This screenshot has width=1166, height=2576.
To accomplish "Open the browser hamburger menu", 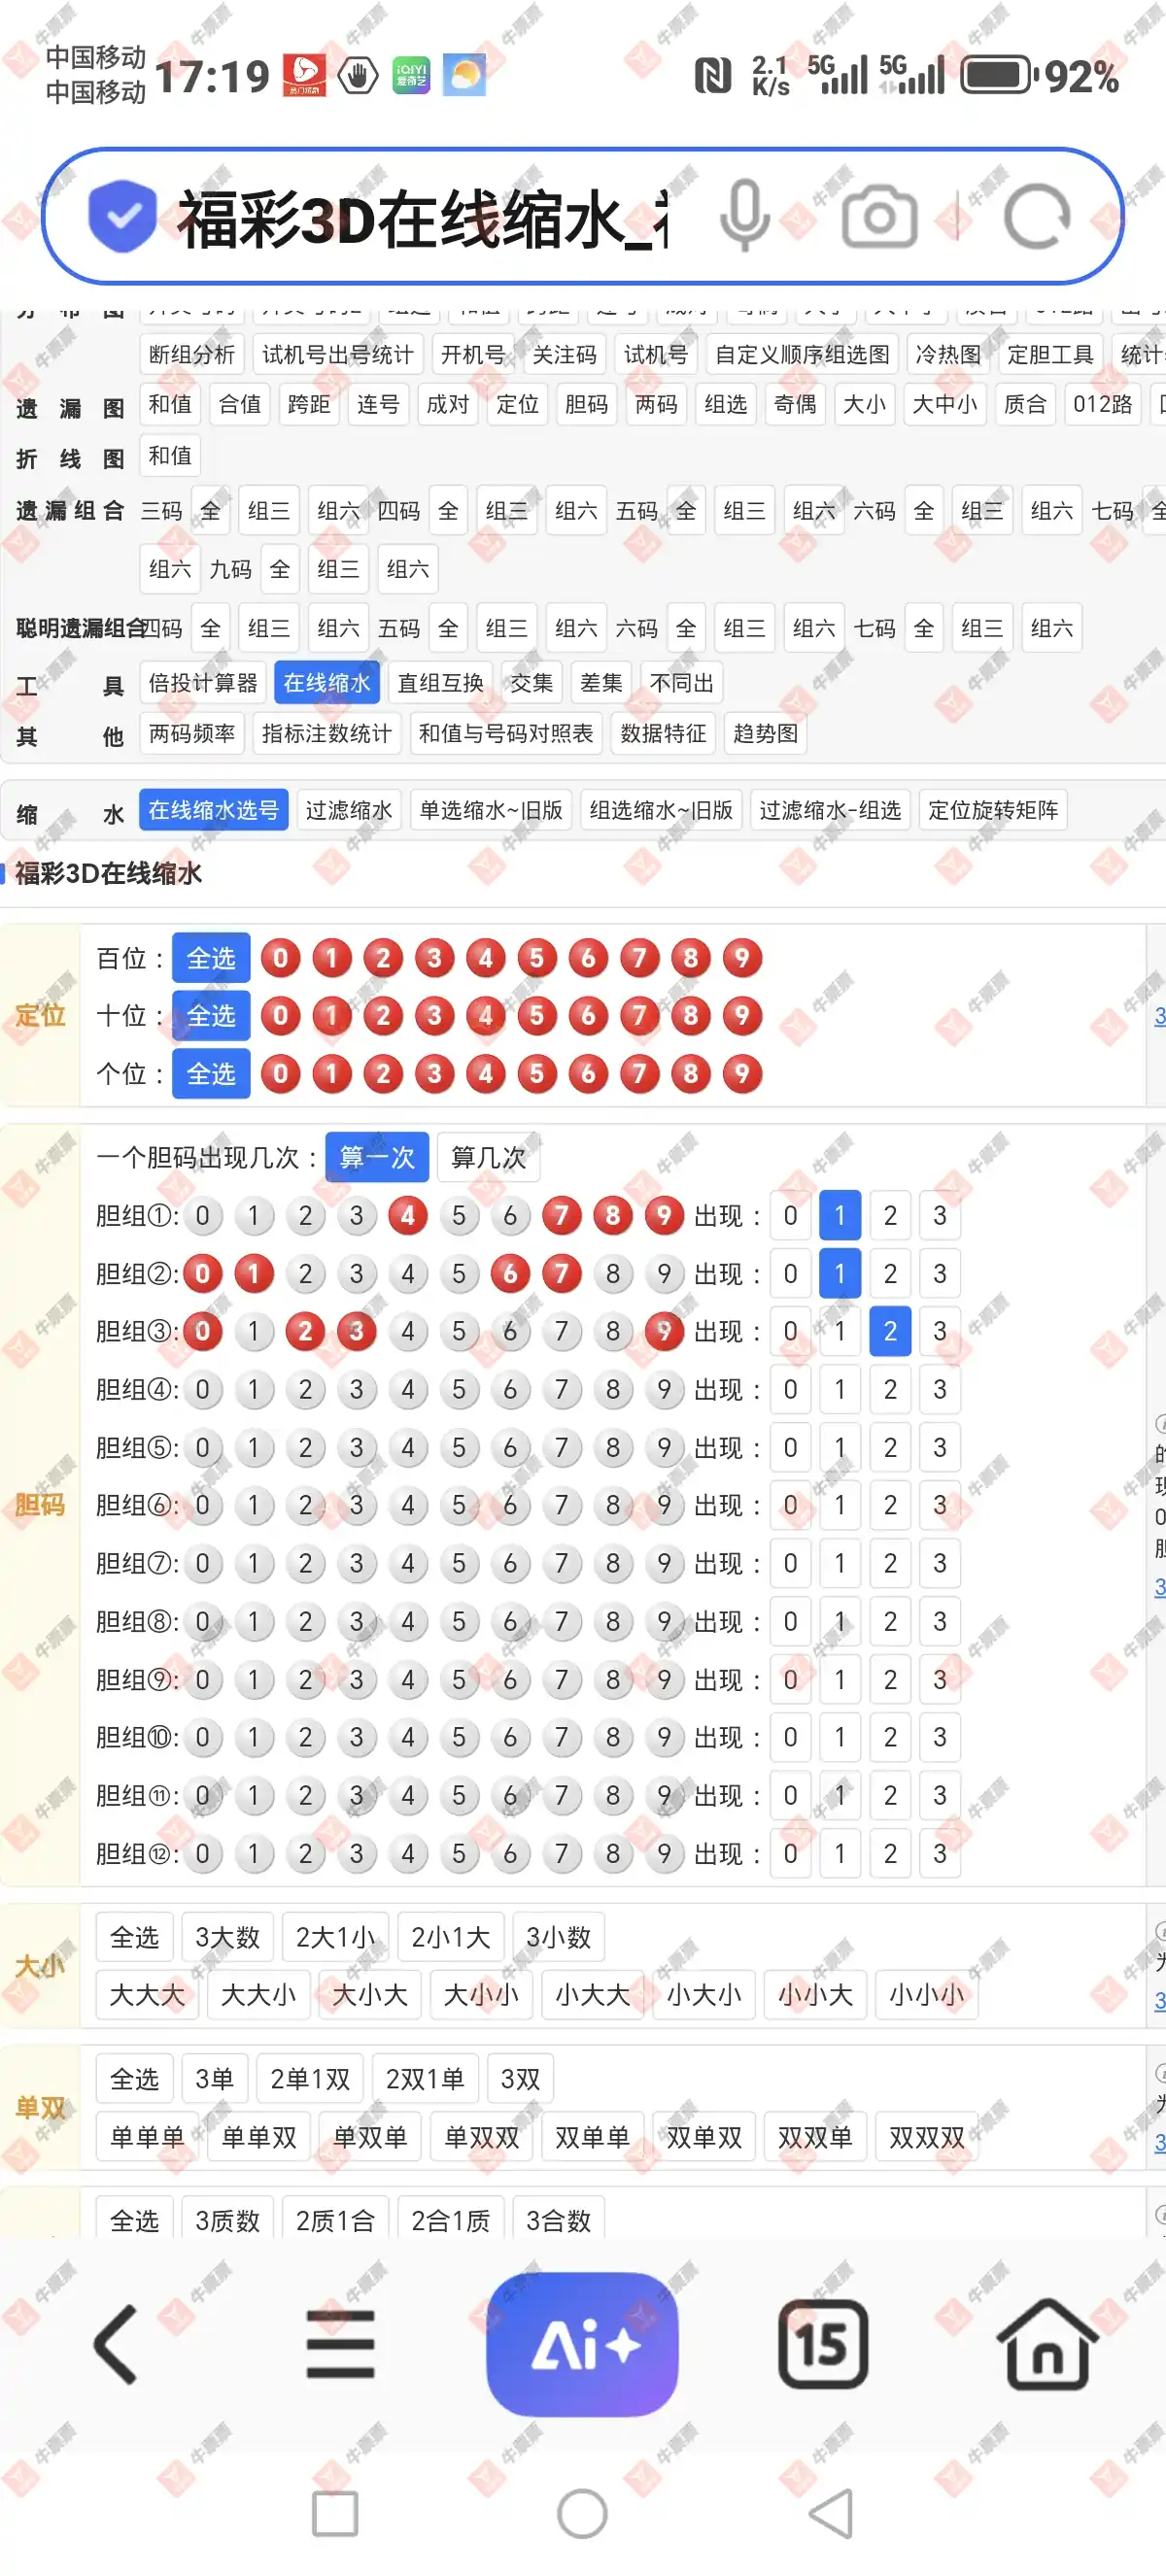I will click(340, 2344).
